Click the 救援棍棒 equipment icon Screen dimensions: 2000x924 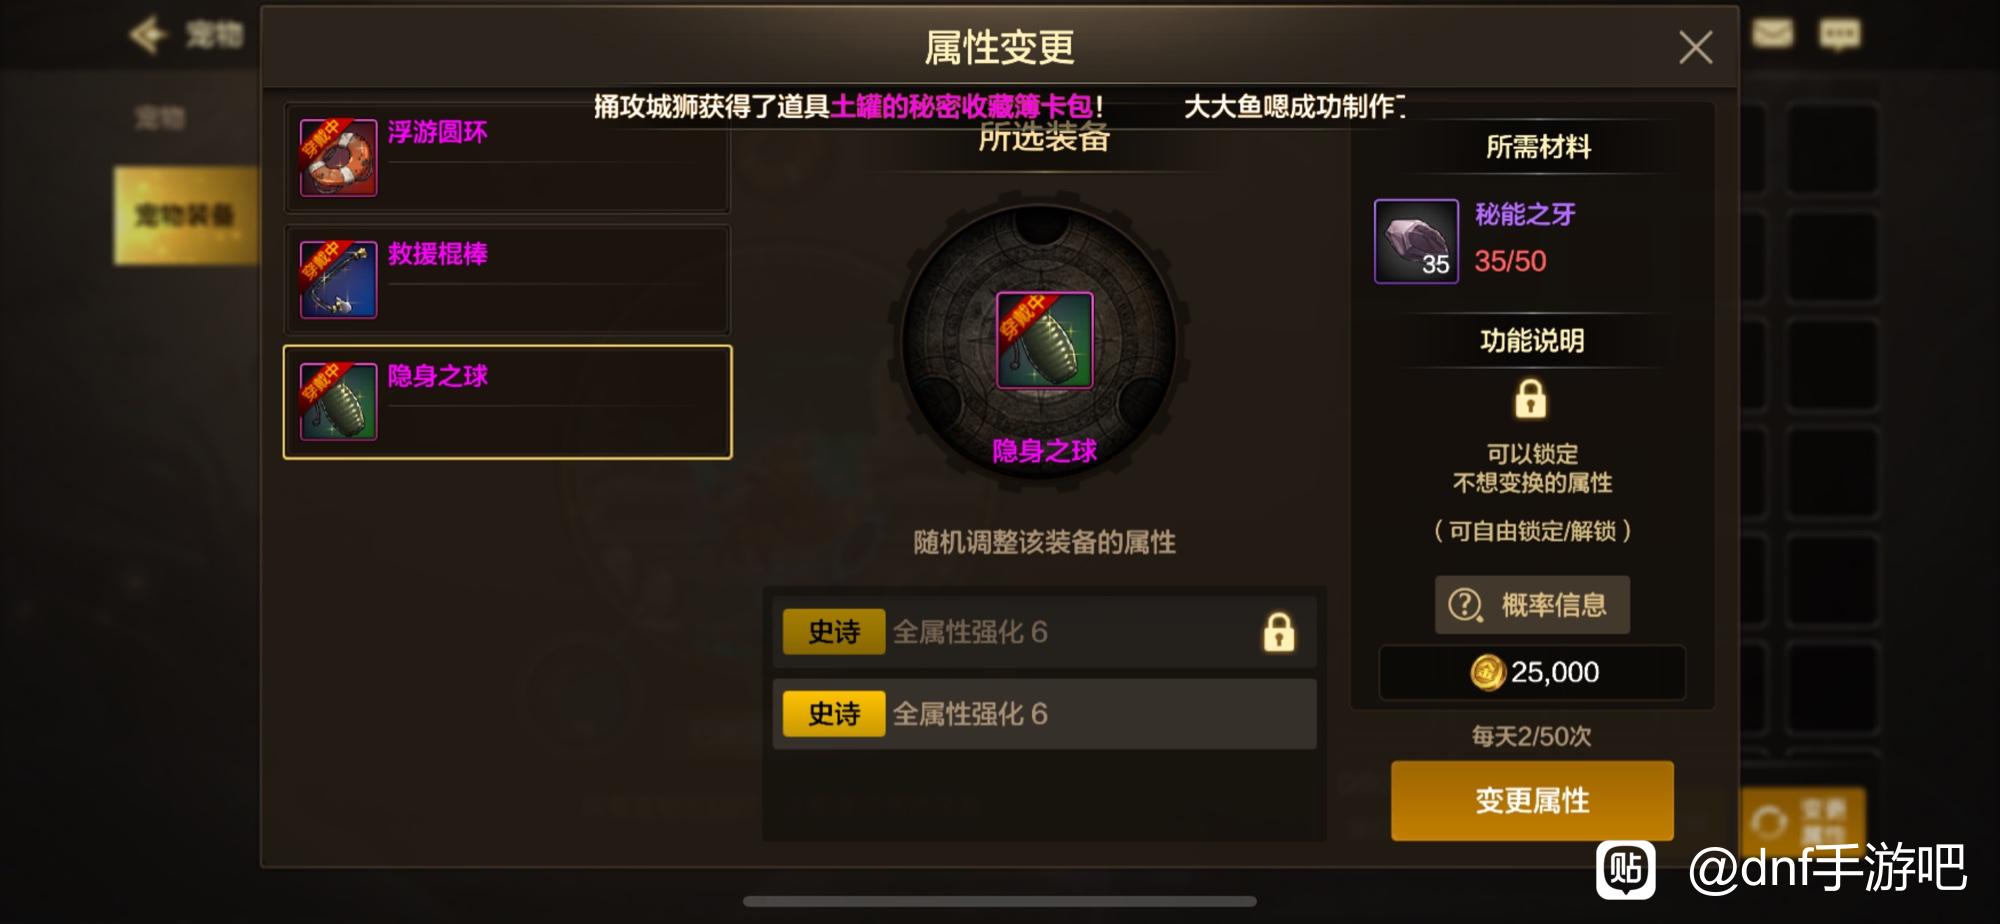(338, 279)
